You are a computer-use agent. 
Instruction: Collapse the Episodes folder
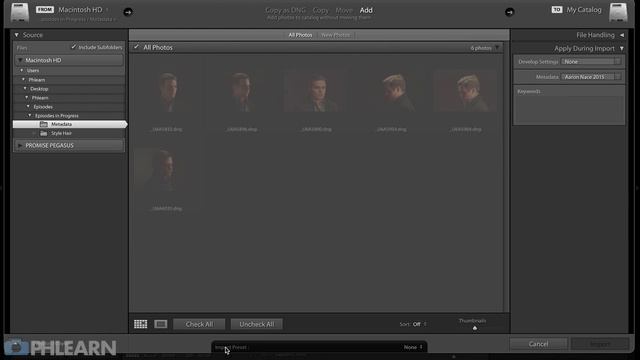[x=28, y=106]
